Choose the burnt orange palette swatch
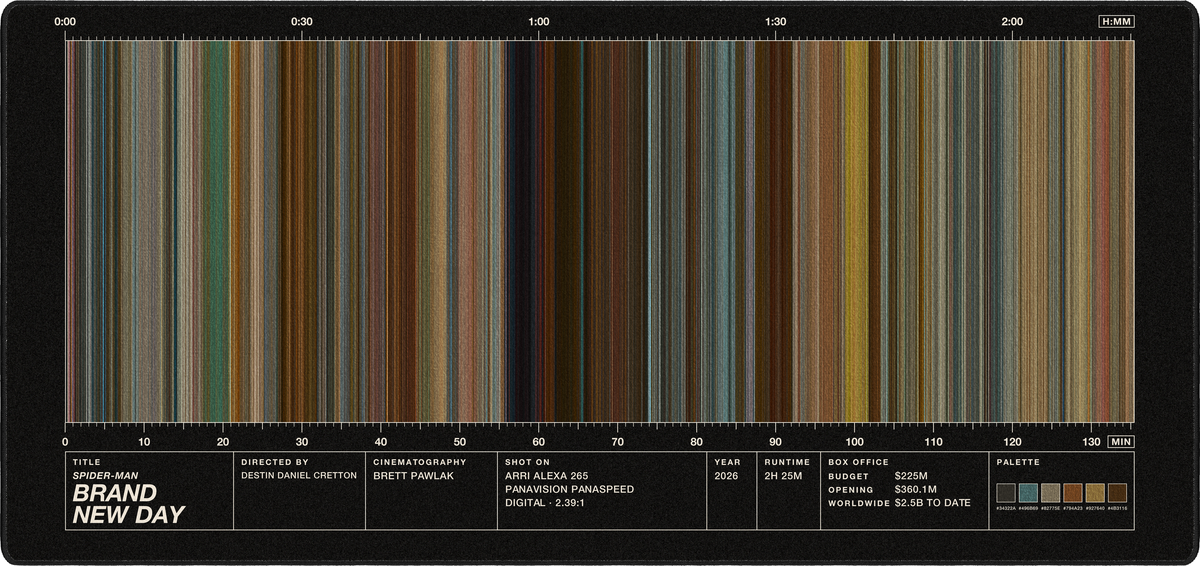Screen dimensions: 1200x566 (1073, 492)
